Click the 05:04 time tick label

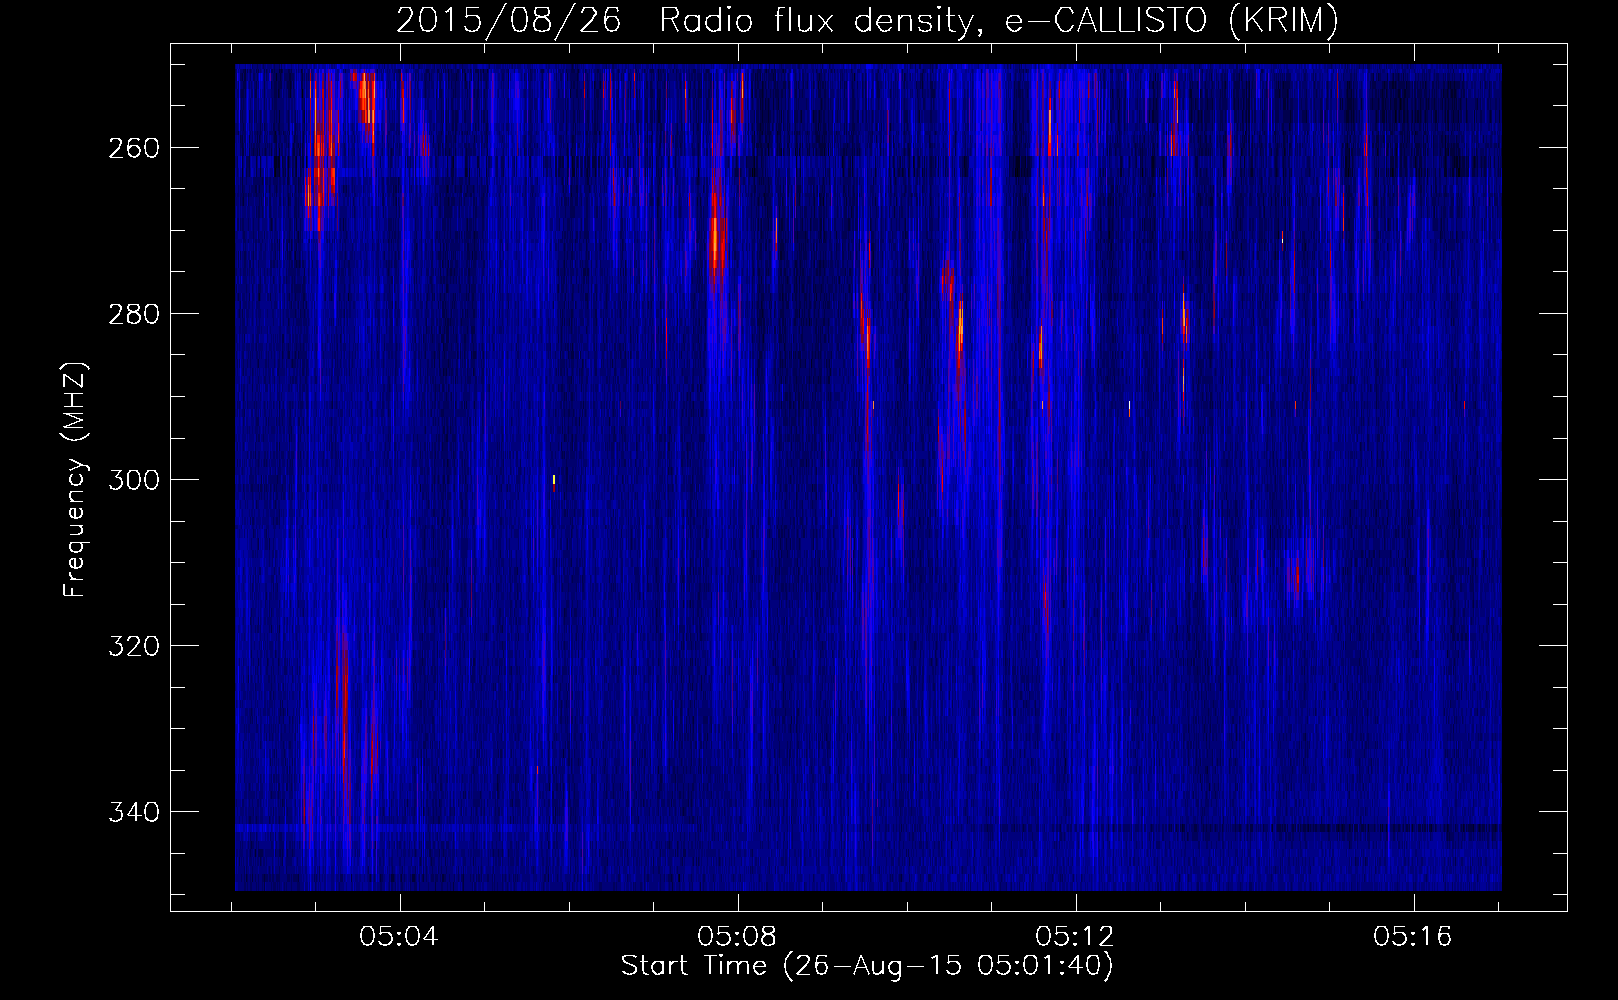coord(399,936)
